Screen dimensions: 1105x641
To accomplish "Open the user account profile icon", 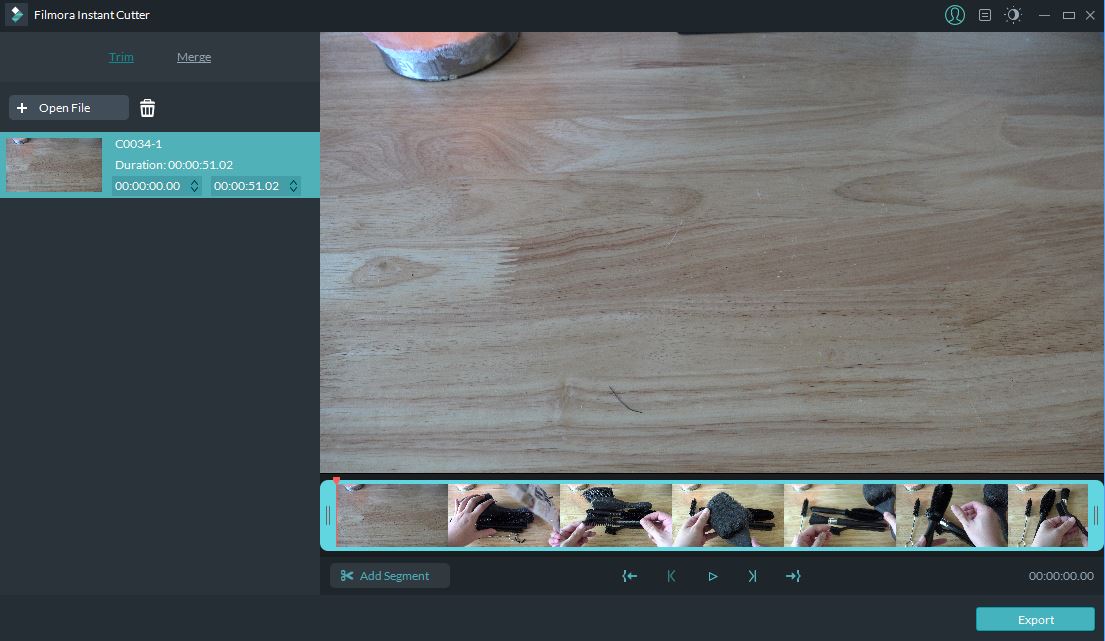I will (x=954, y=15).
